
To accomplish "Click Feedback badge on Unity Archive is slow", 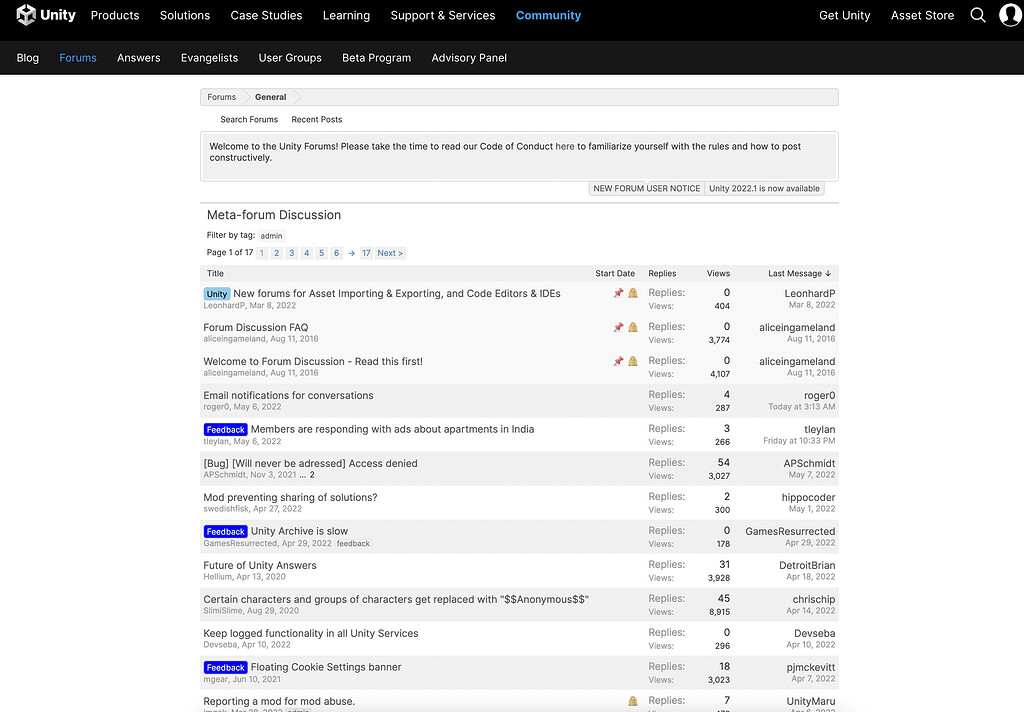I will coord(225,532).
